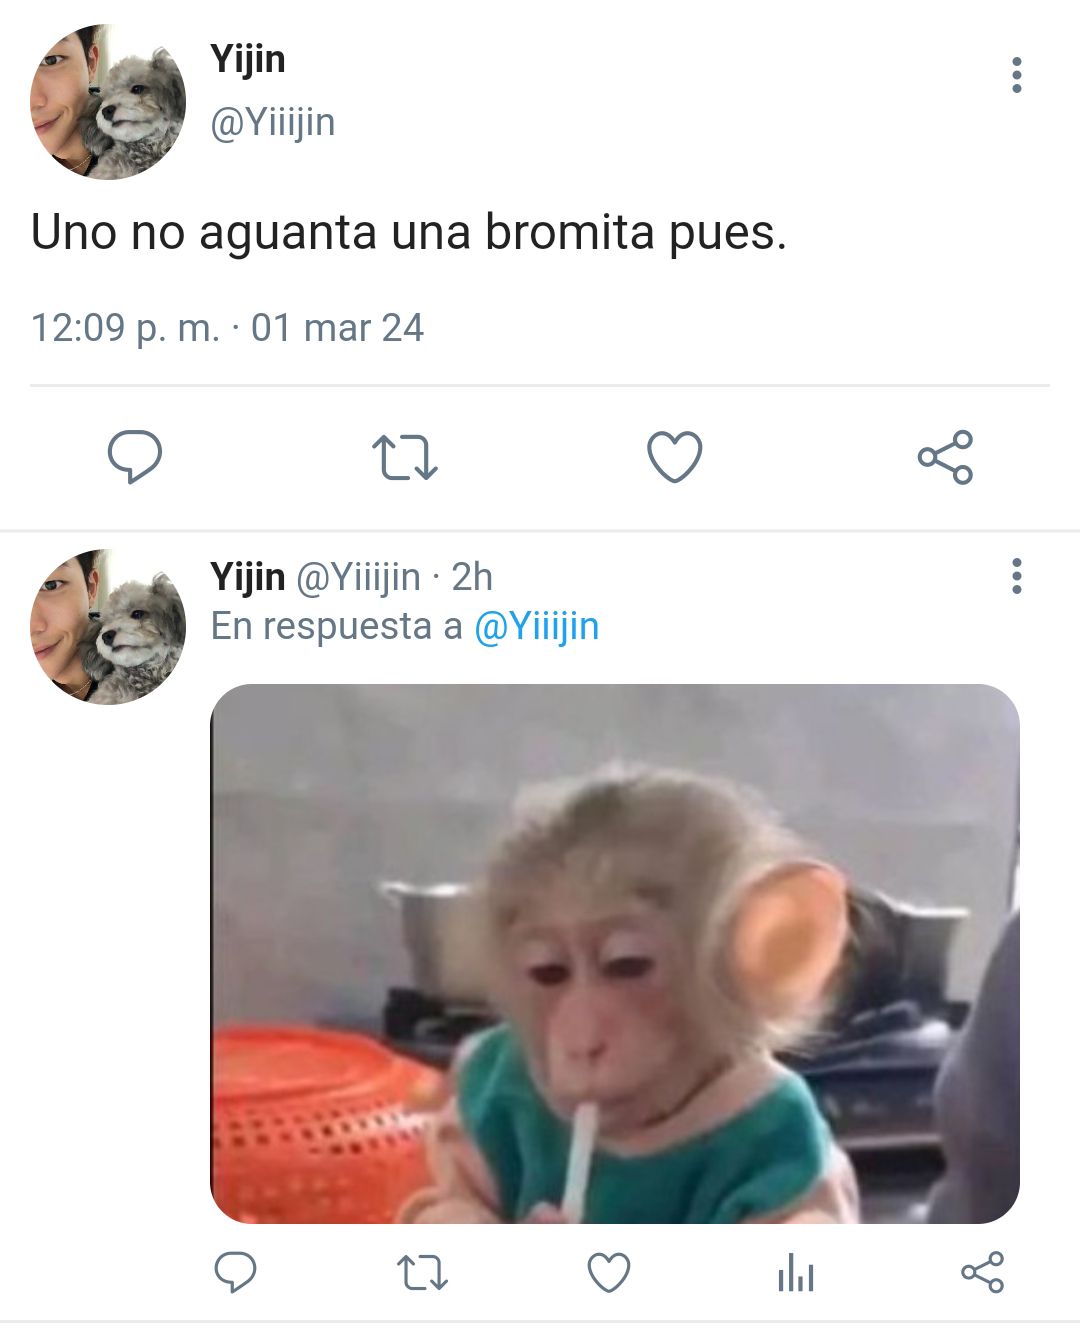1080x1323 pixels.
Task: View analytics of the monkey image tweet
Action: [795, 1274]
